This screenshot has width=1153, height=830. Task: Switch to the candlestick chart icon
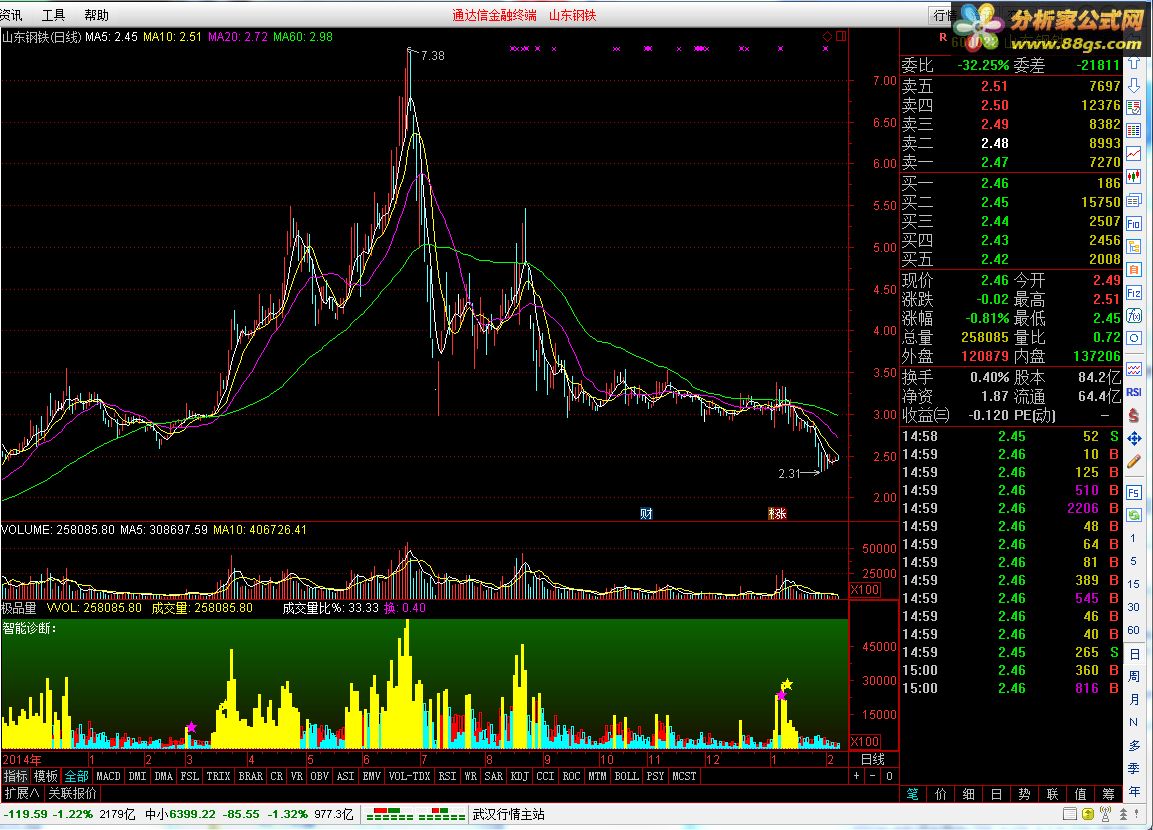(x=1134, y=176)
